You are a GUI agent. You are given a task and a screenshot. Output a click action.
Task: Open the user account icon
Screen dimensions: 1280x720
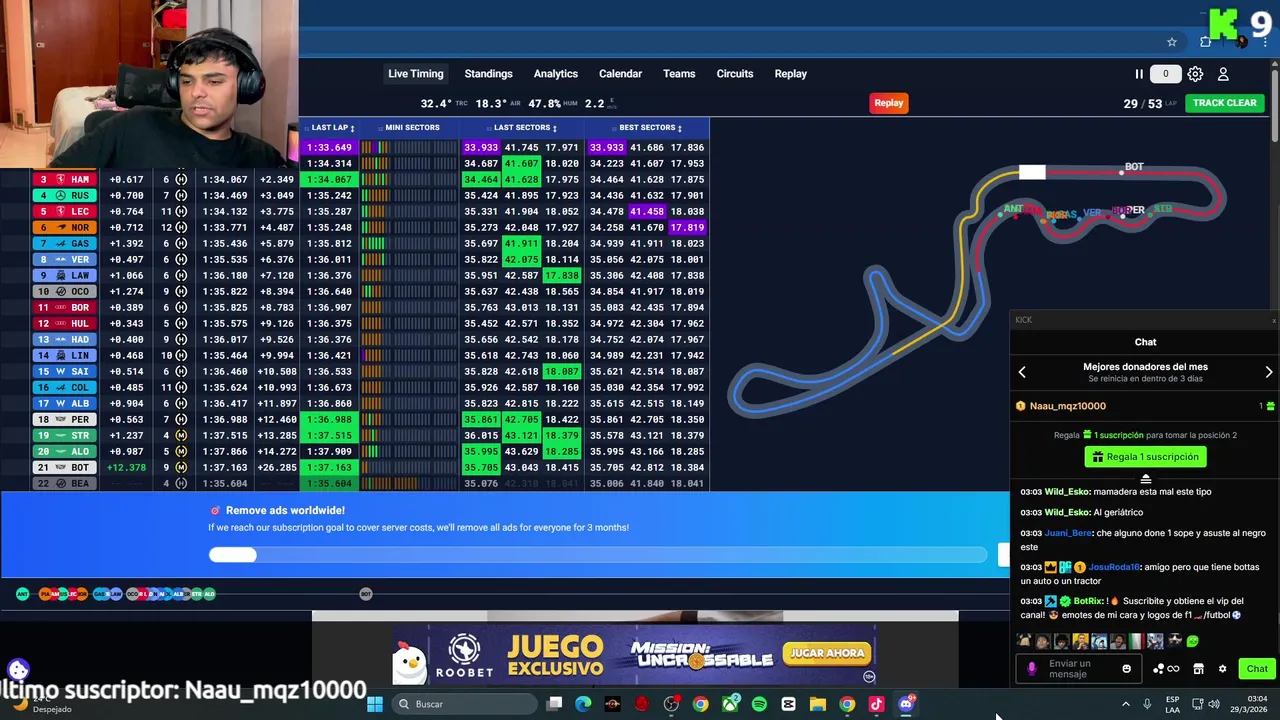point(1223,74)
